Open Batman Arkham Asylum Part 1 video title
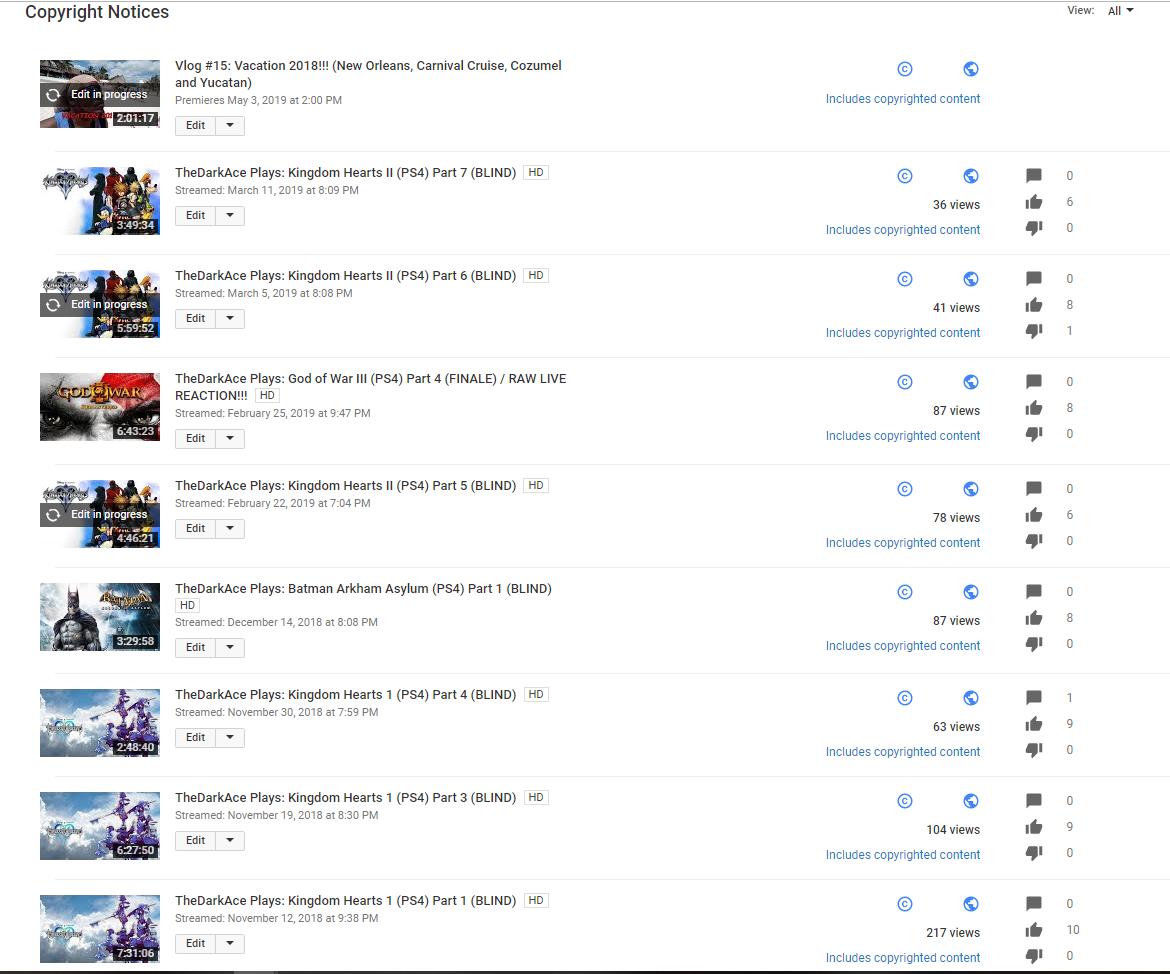This screenshot has height=974, width=1170. pyautogui.click(x=363, y=589)
